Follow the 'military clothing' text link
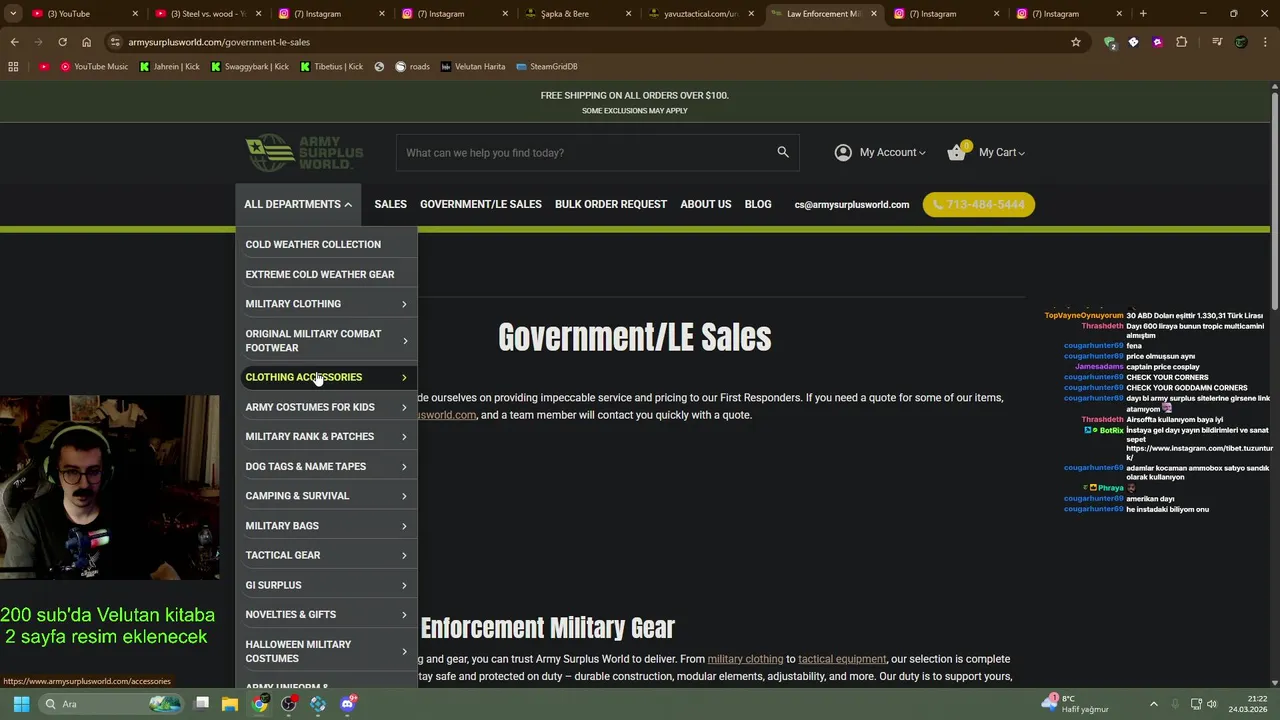Image resolution: width=1280 pixels, height=720 pixels. tap(745, 659)
